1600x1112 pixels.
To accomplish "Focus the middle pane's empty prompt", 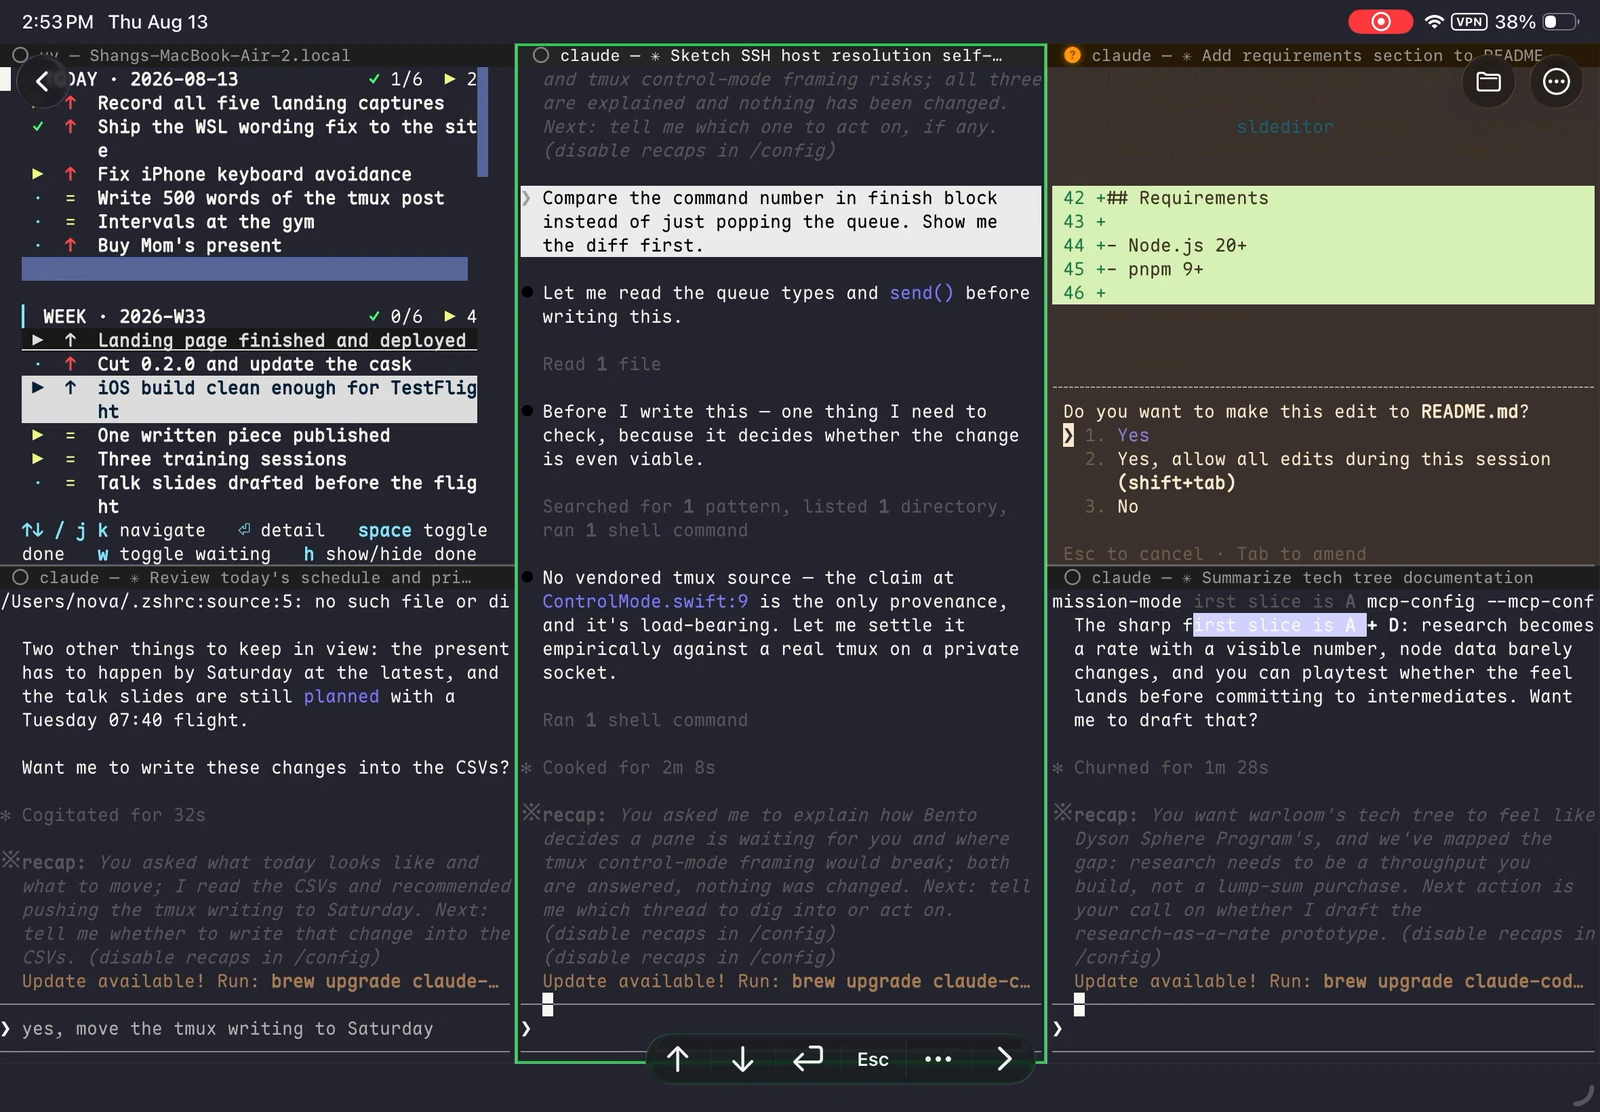I will pos(780,1028).
